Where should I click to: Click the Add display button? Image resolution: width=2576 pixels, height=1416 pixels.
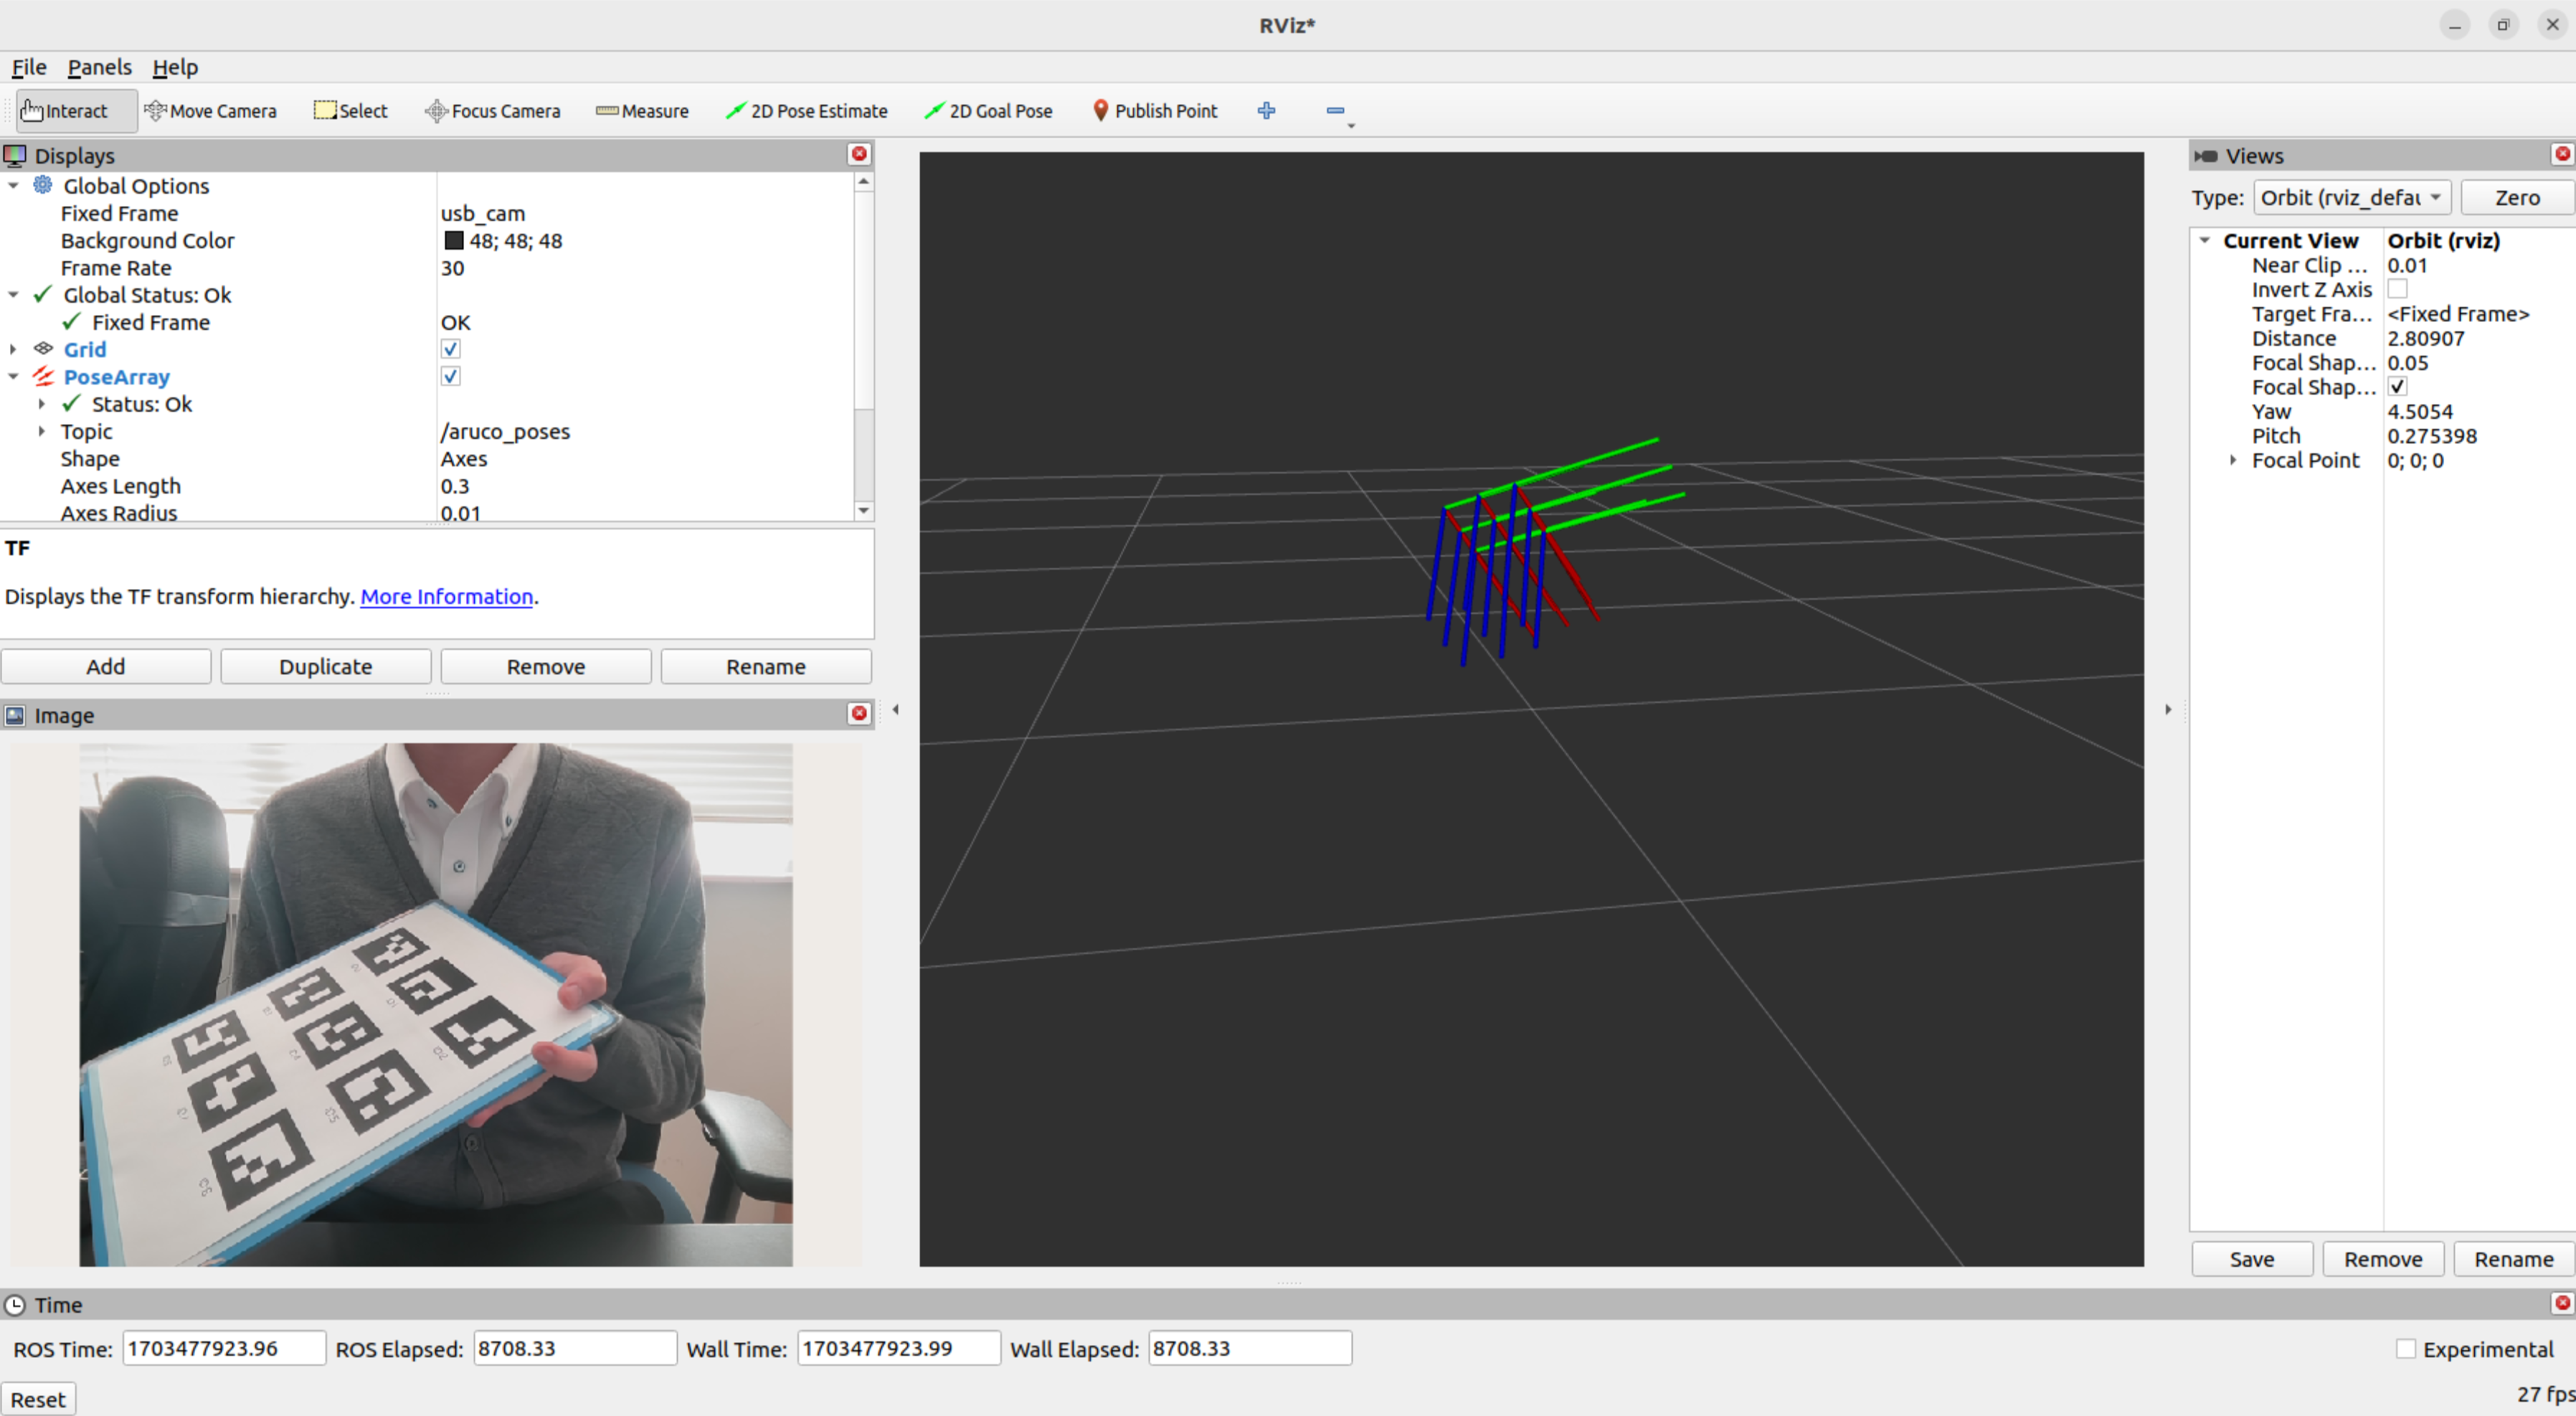105,667
